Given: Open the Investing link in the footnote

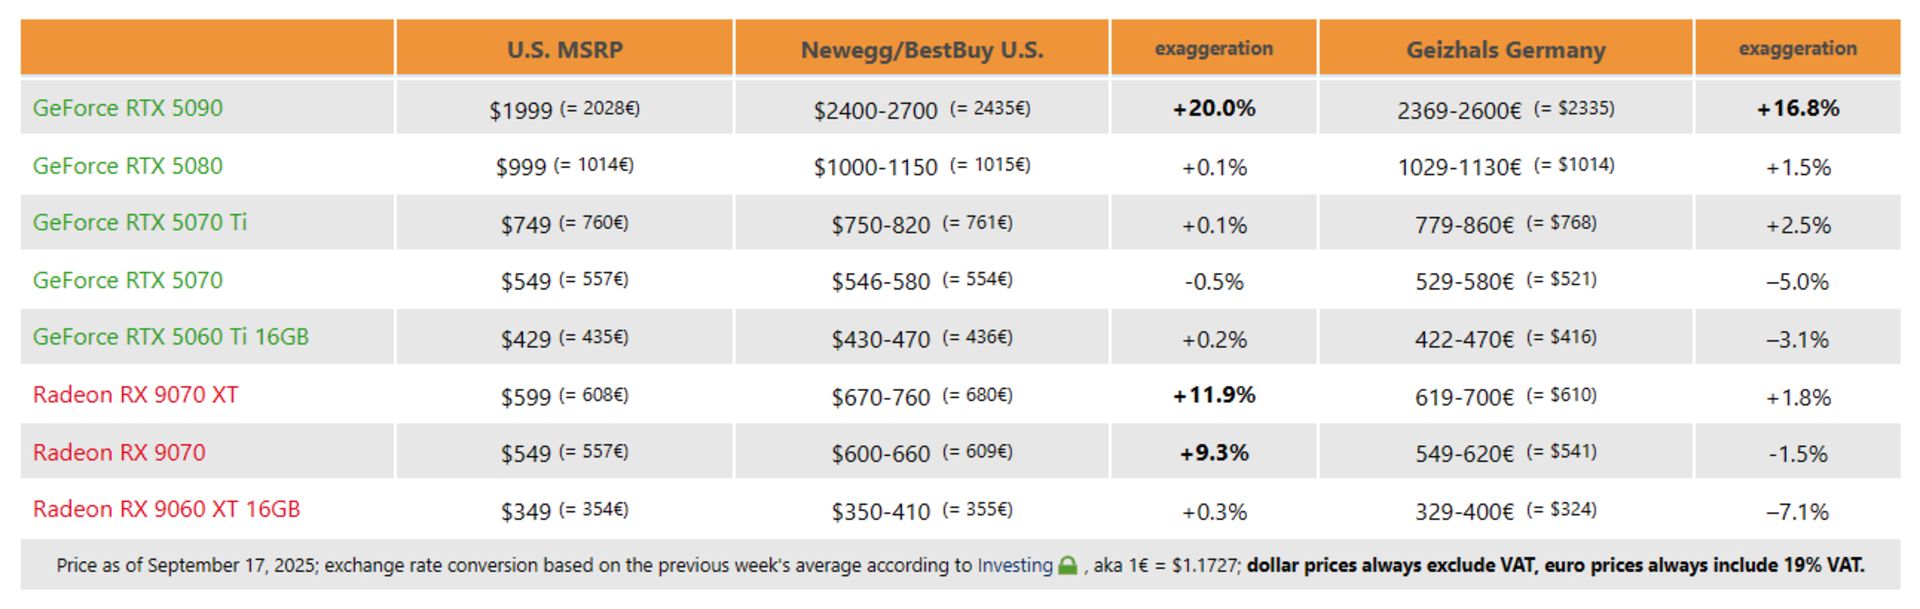Looking at the screenshot, I should [x=1015, y=565].
